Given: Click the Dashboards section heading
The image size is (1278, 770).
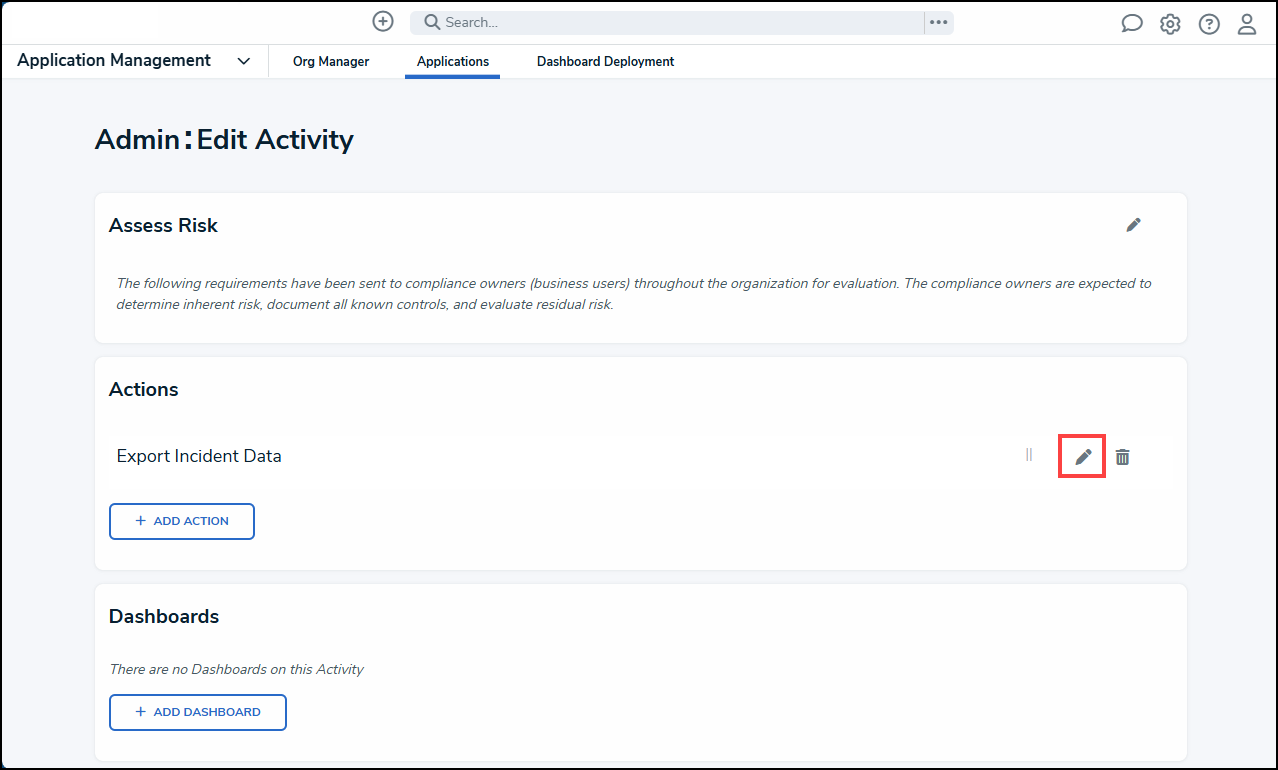Looking at the screenshot, I should (164, 616).
